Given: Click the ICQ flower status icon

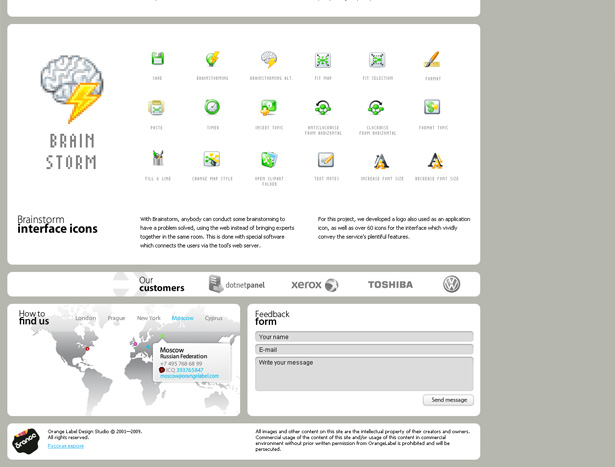Looking at the screenshot, I should pos(162,370).
